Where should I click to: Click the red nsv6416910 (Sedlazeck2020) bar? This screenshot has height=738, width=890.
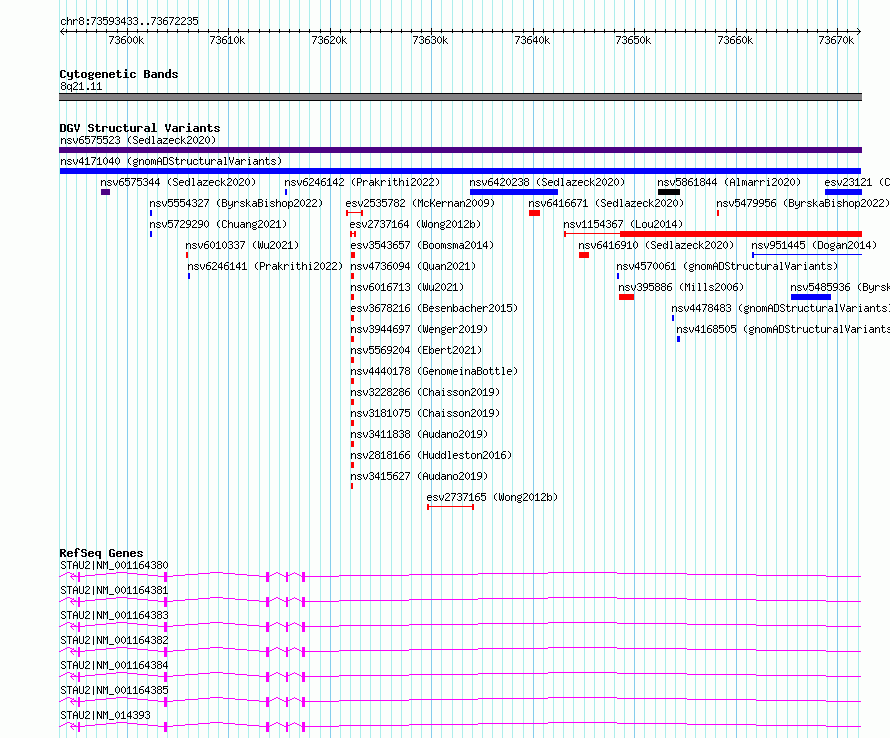tap(583, 255)
